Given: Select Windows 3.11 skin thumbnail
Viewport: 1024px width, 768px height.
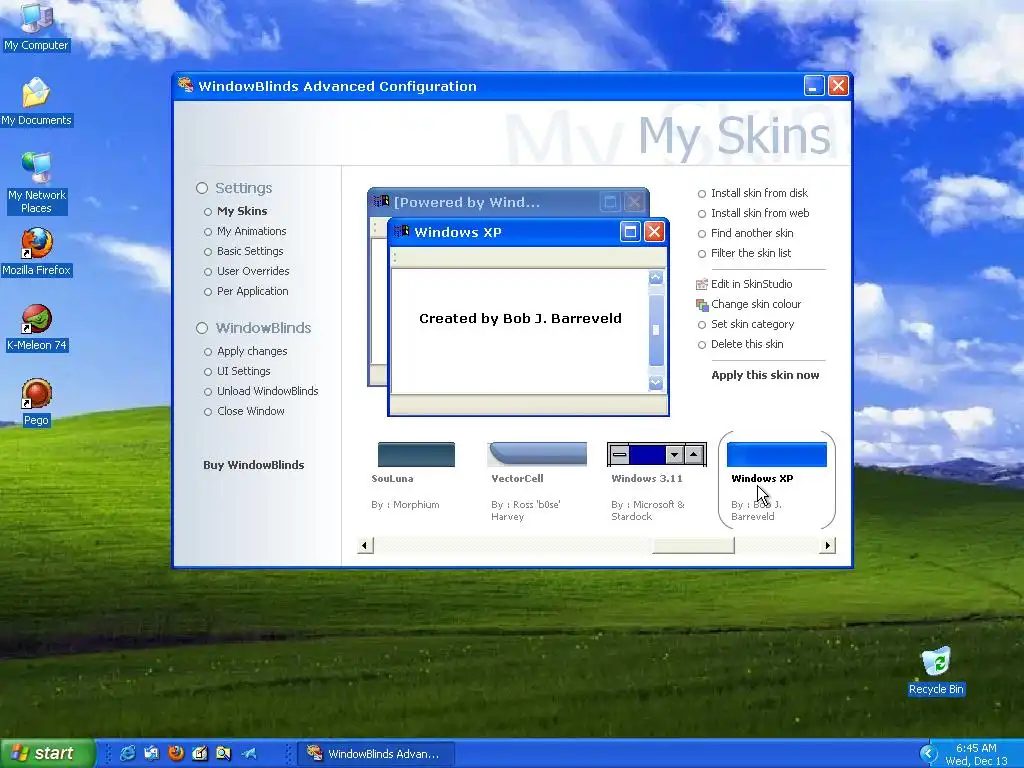Looking at the screenshot, I should coord(657,455).
